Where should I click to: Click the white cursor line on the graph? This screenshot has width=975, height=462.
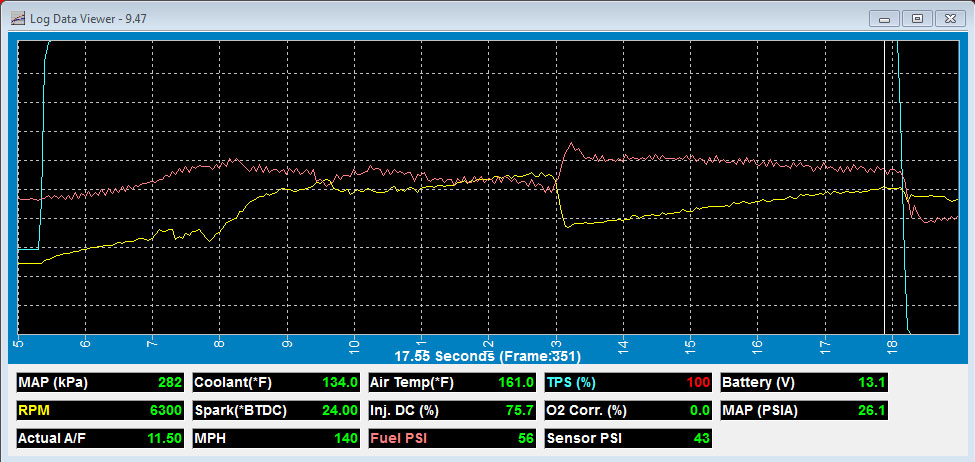[x=884, y=187]
